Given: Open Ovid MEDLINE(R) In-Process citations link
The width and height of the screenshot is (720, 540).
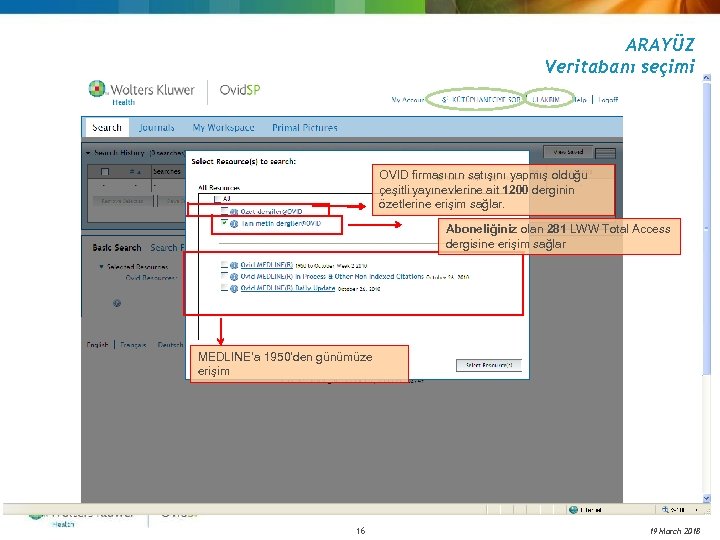Looking at the screenshot, I should click(332, 276).
